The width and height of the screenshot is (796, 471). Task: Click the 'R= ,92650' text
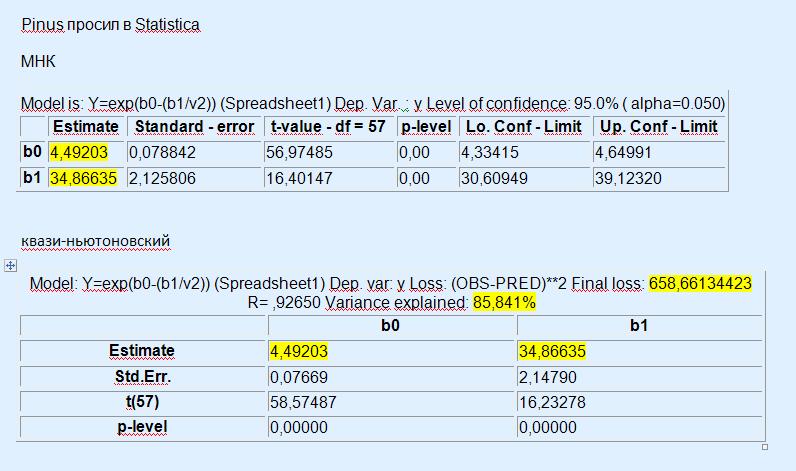(x=284, y=302)
